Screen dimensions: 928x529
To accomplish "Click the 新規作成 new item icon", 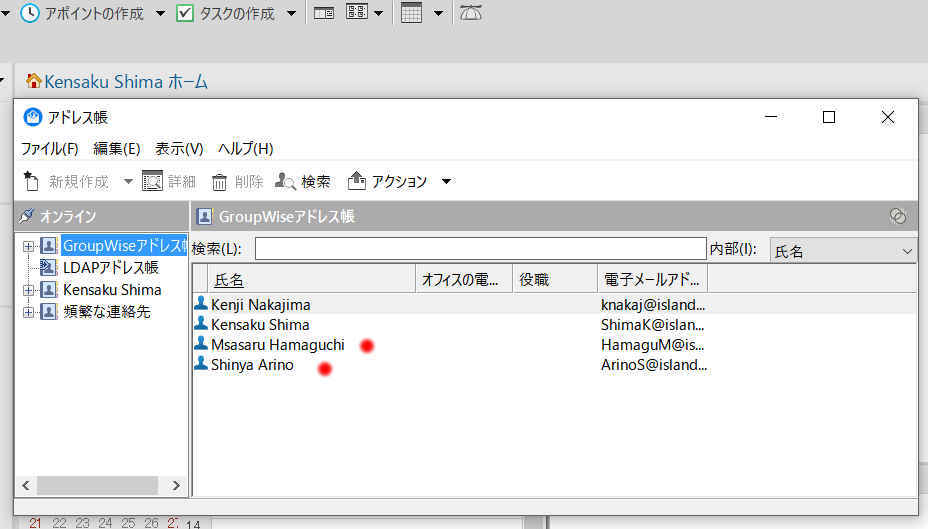I will click(x=31, y=181).
